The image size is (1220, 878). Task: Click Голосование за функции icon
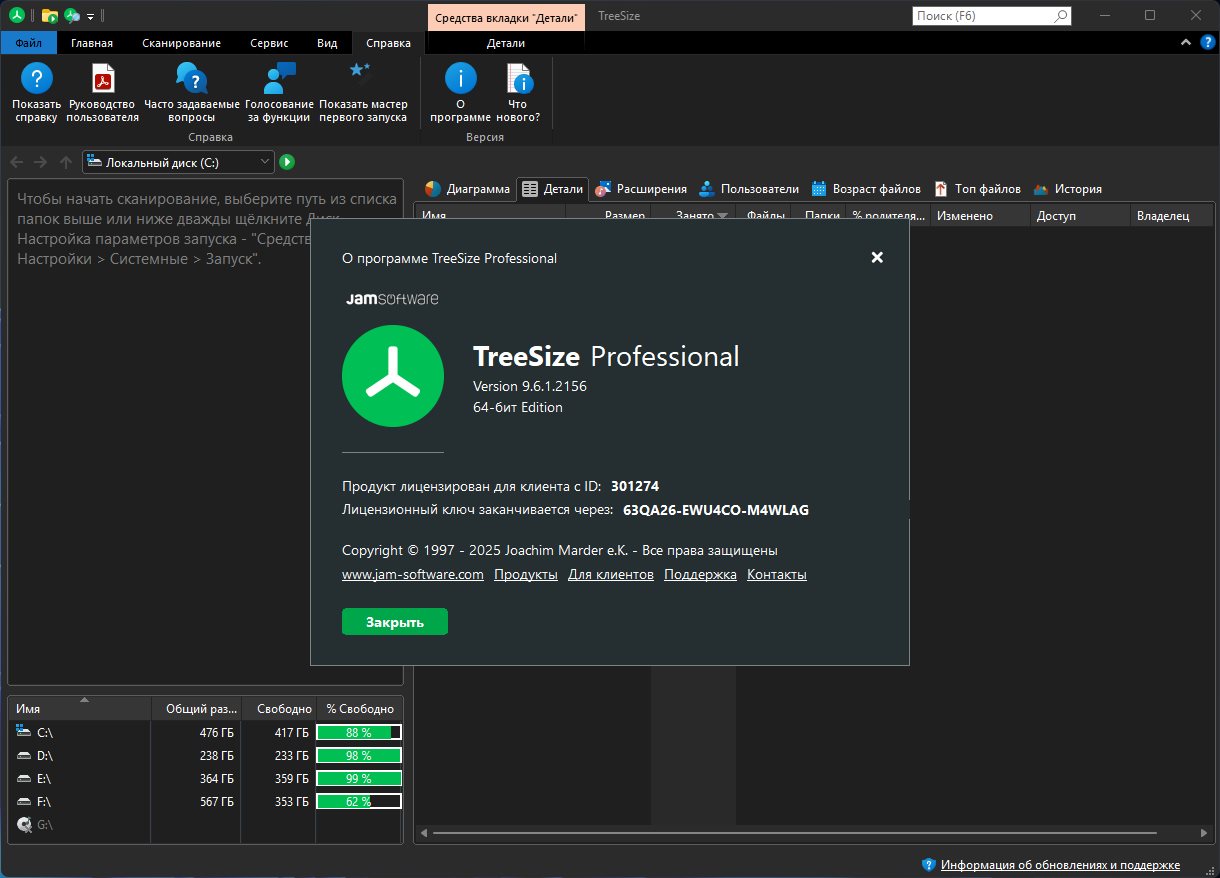(279, 79)
